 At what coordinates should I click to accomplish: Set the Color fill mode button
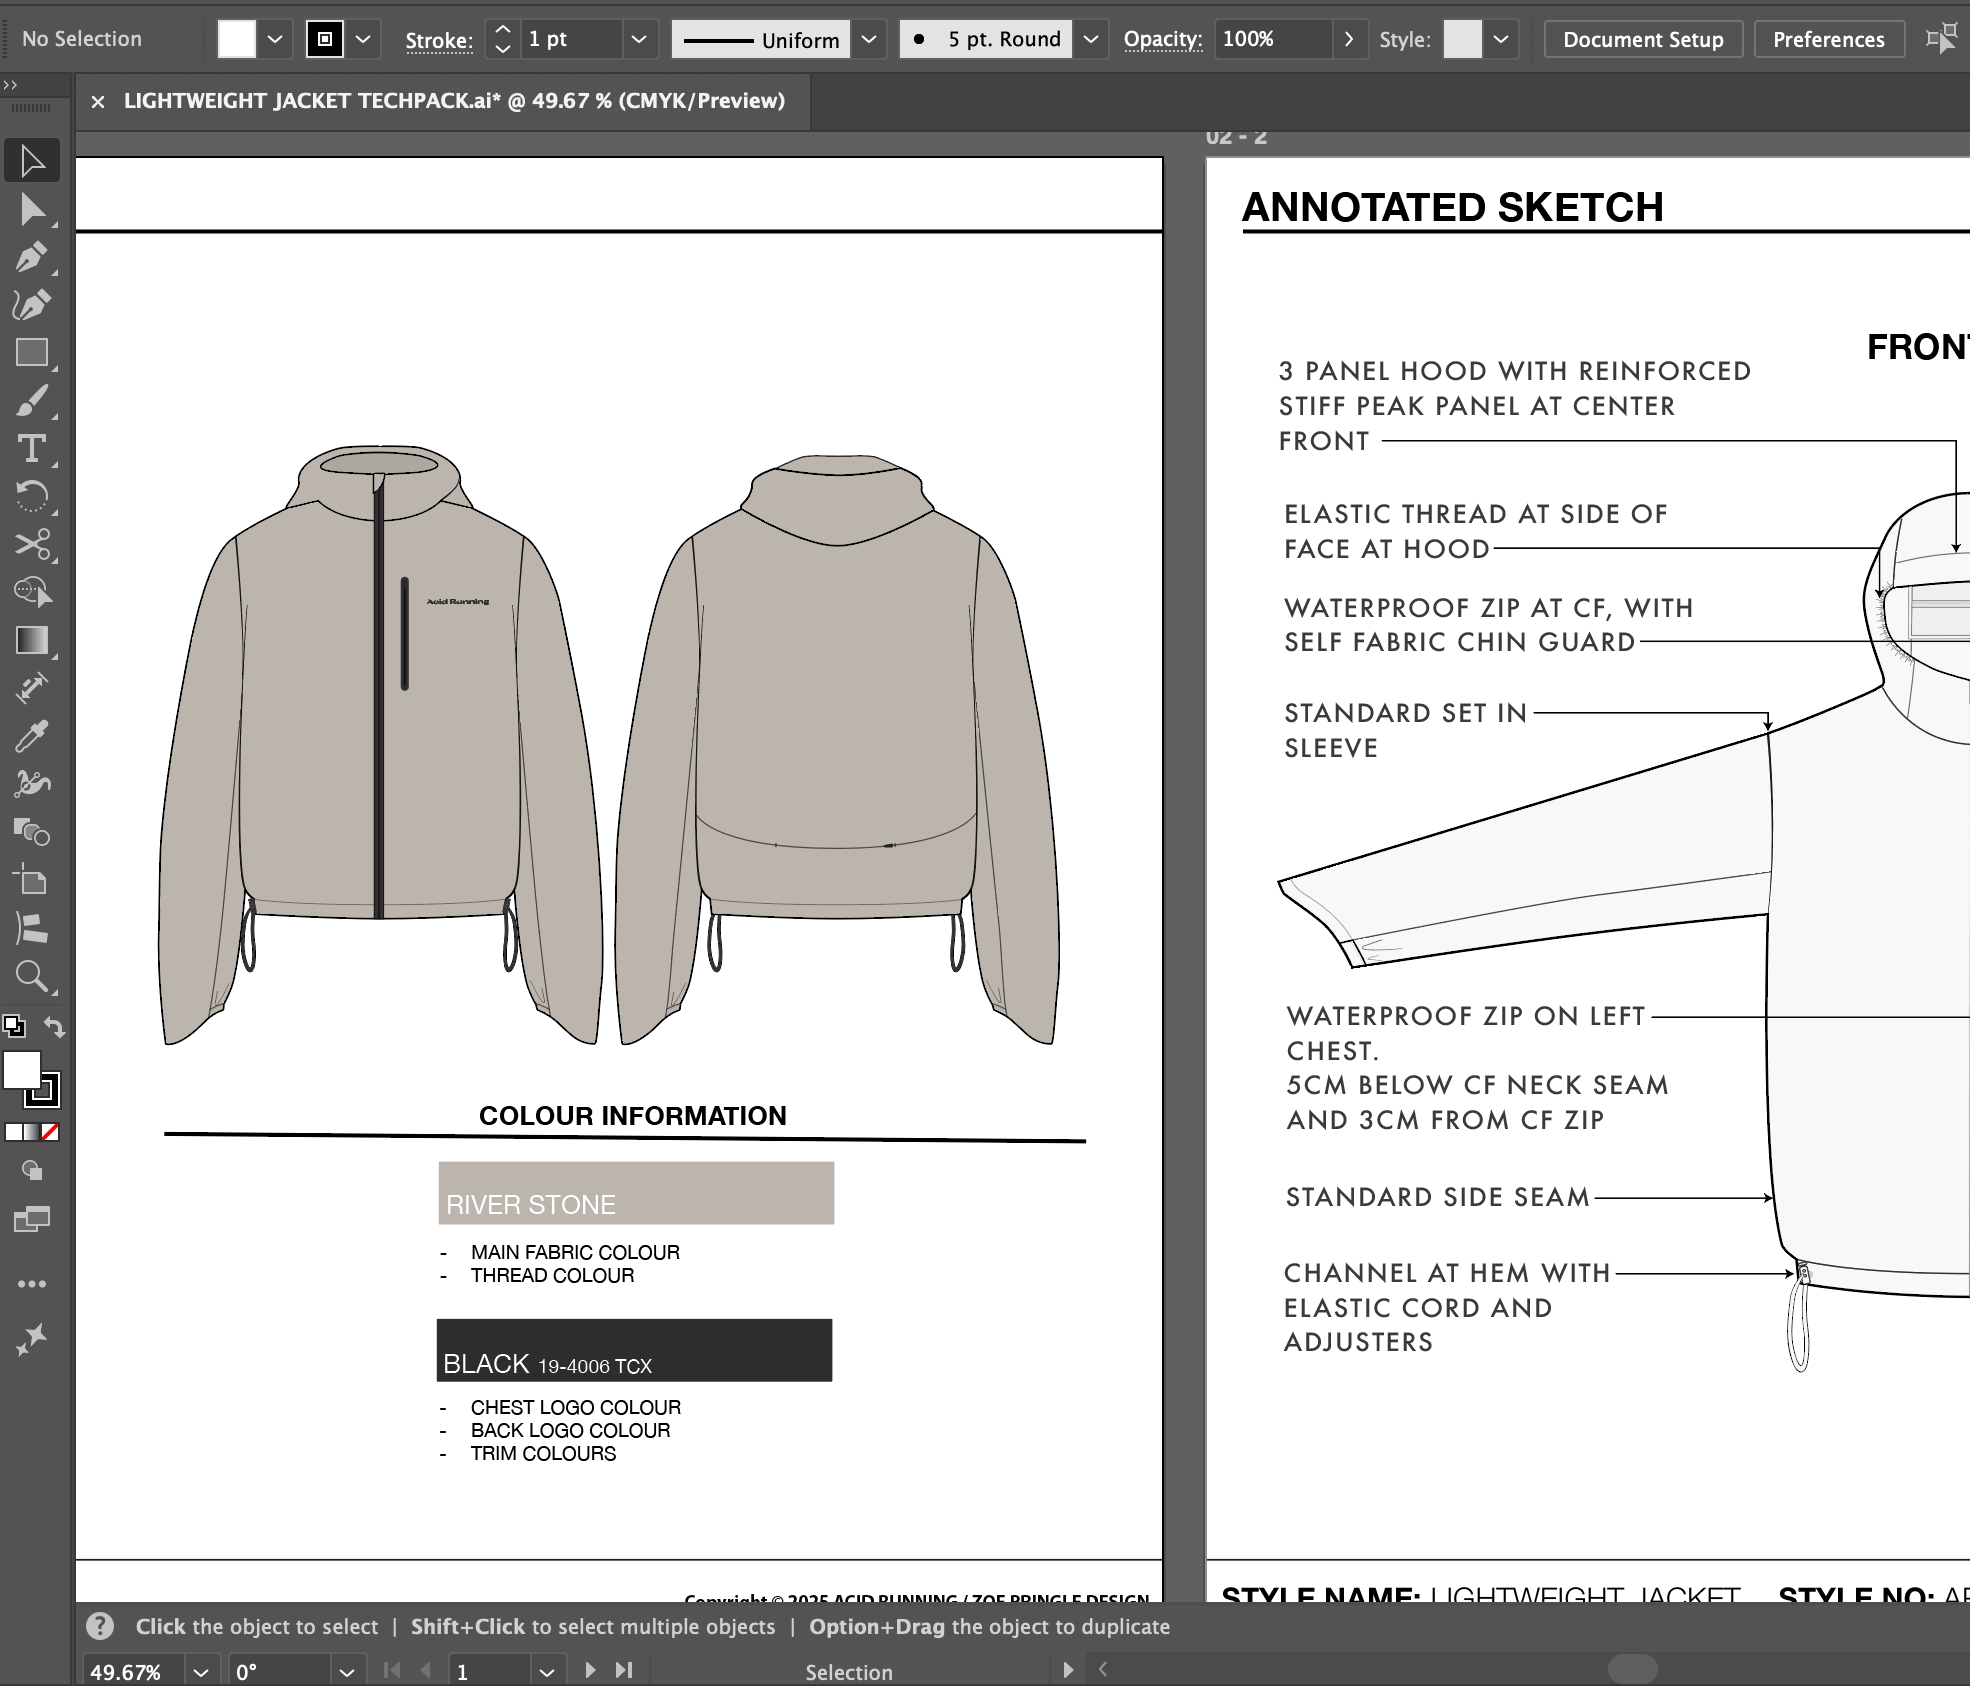[13, 1132]
